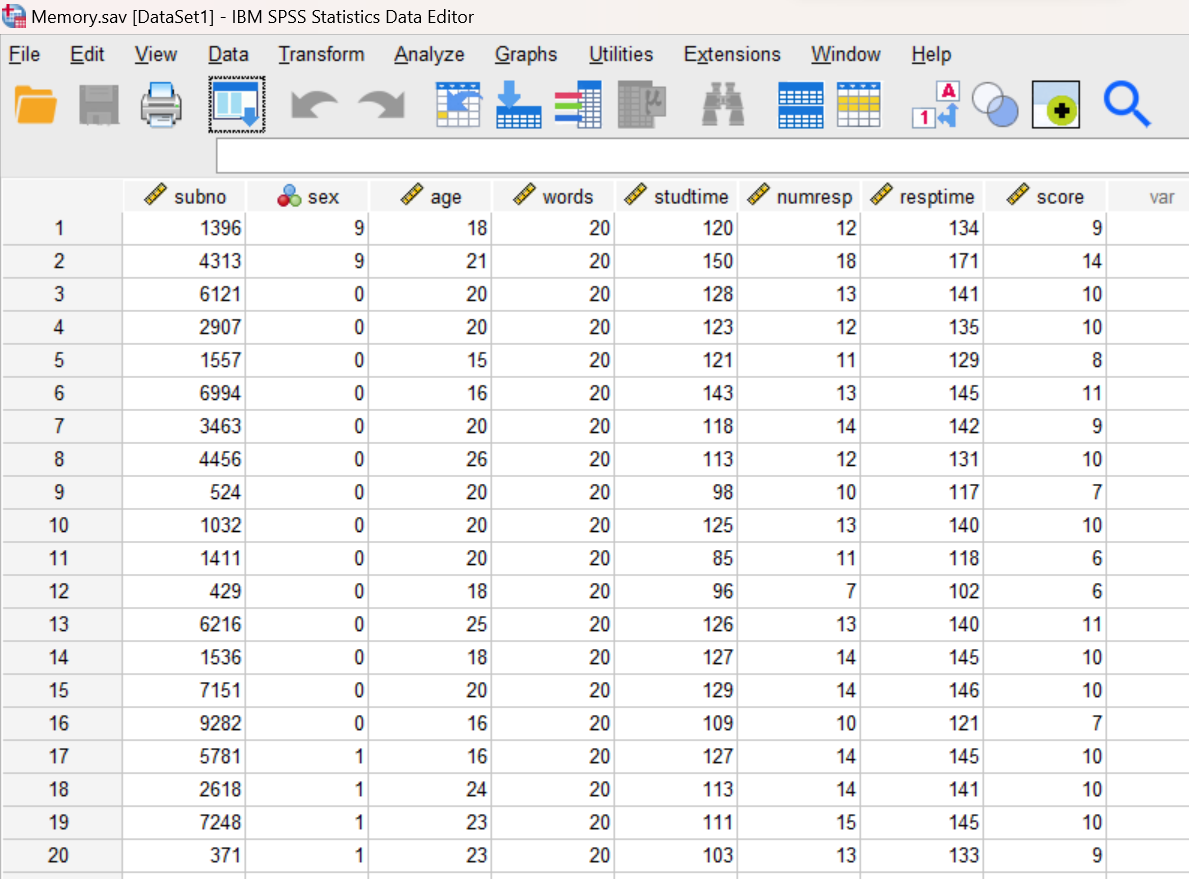Click subno cell with value 371
The image size is (1189, 879).
click(x=184, y=855)
